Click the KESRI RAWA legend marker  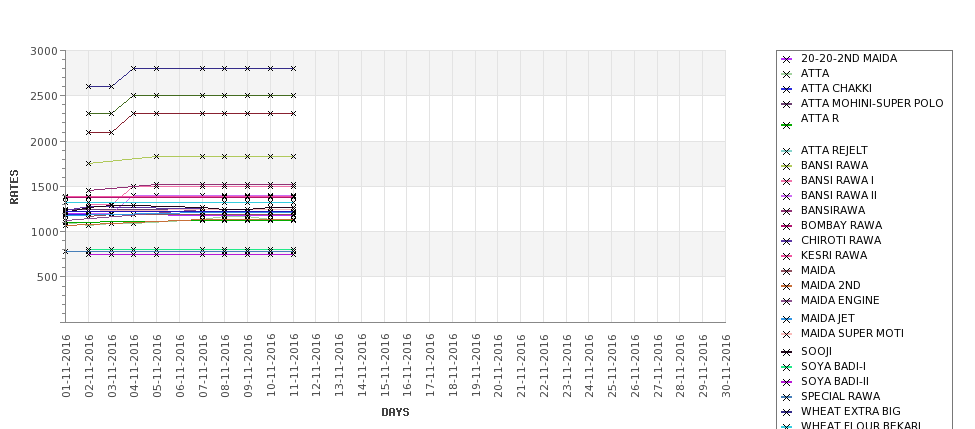point(787,256)
